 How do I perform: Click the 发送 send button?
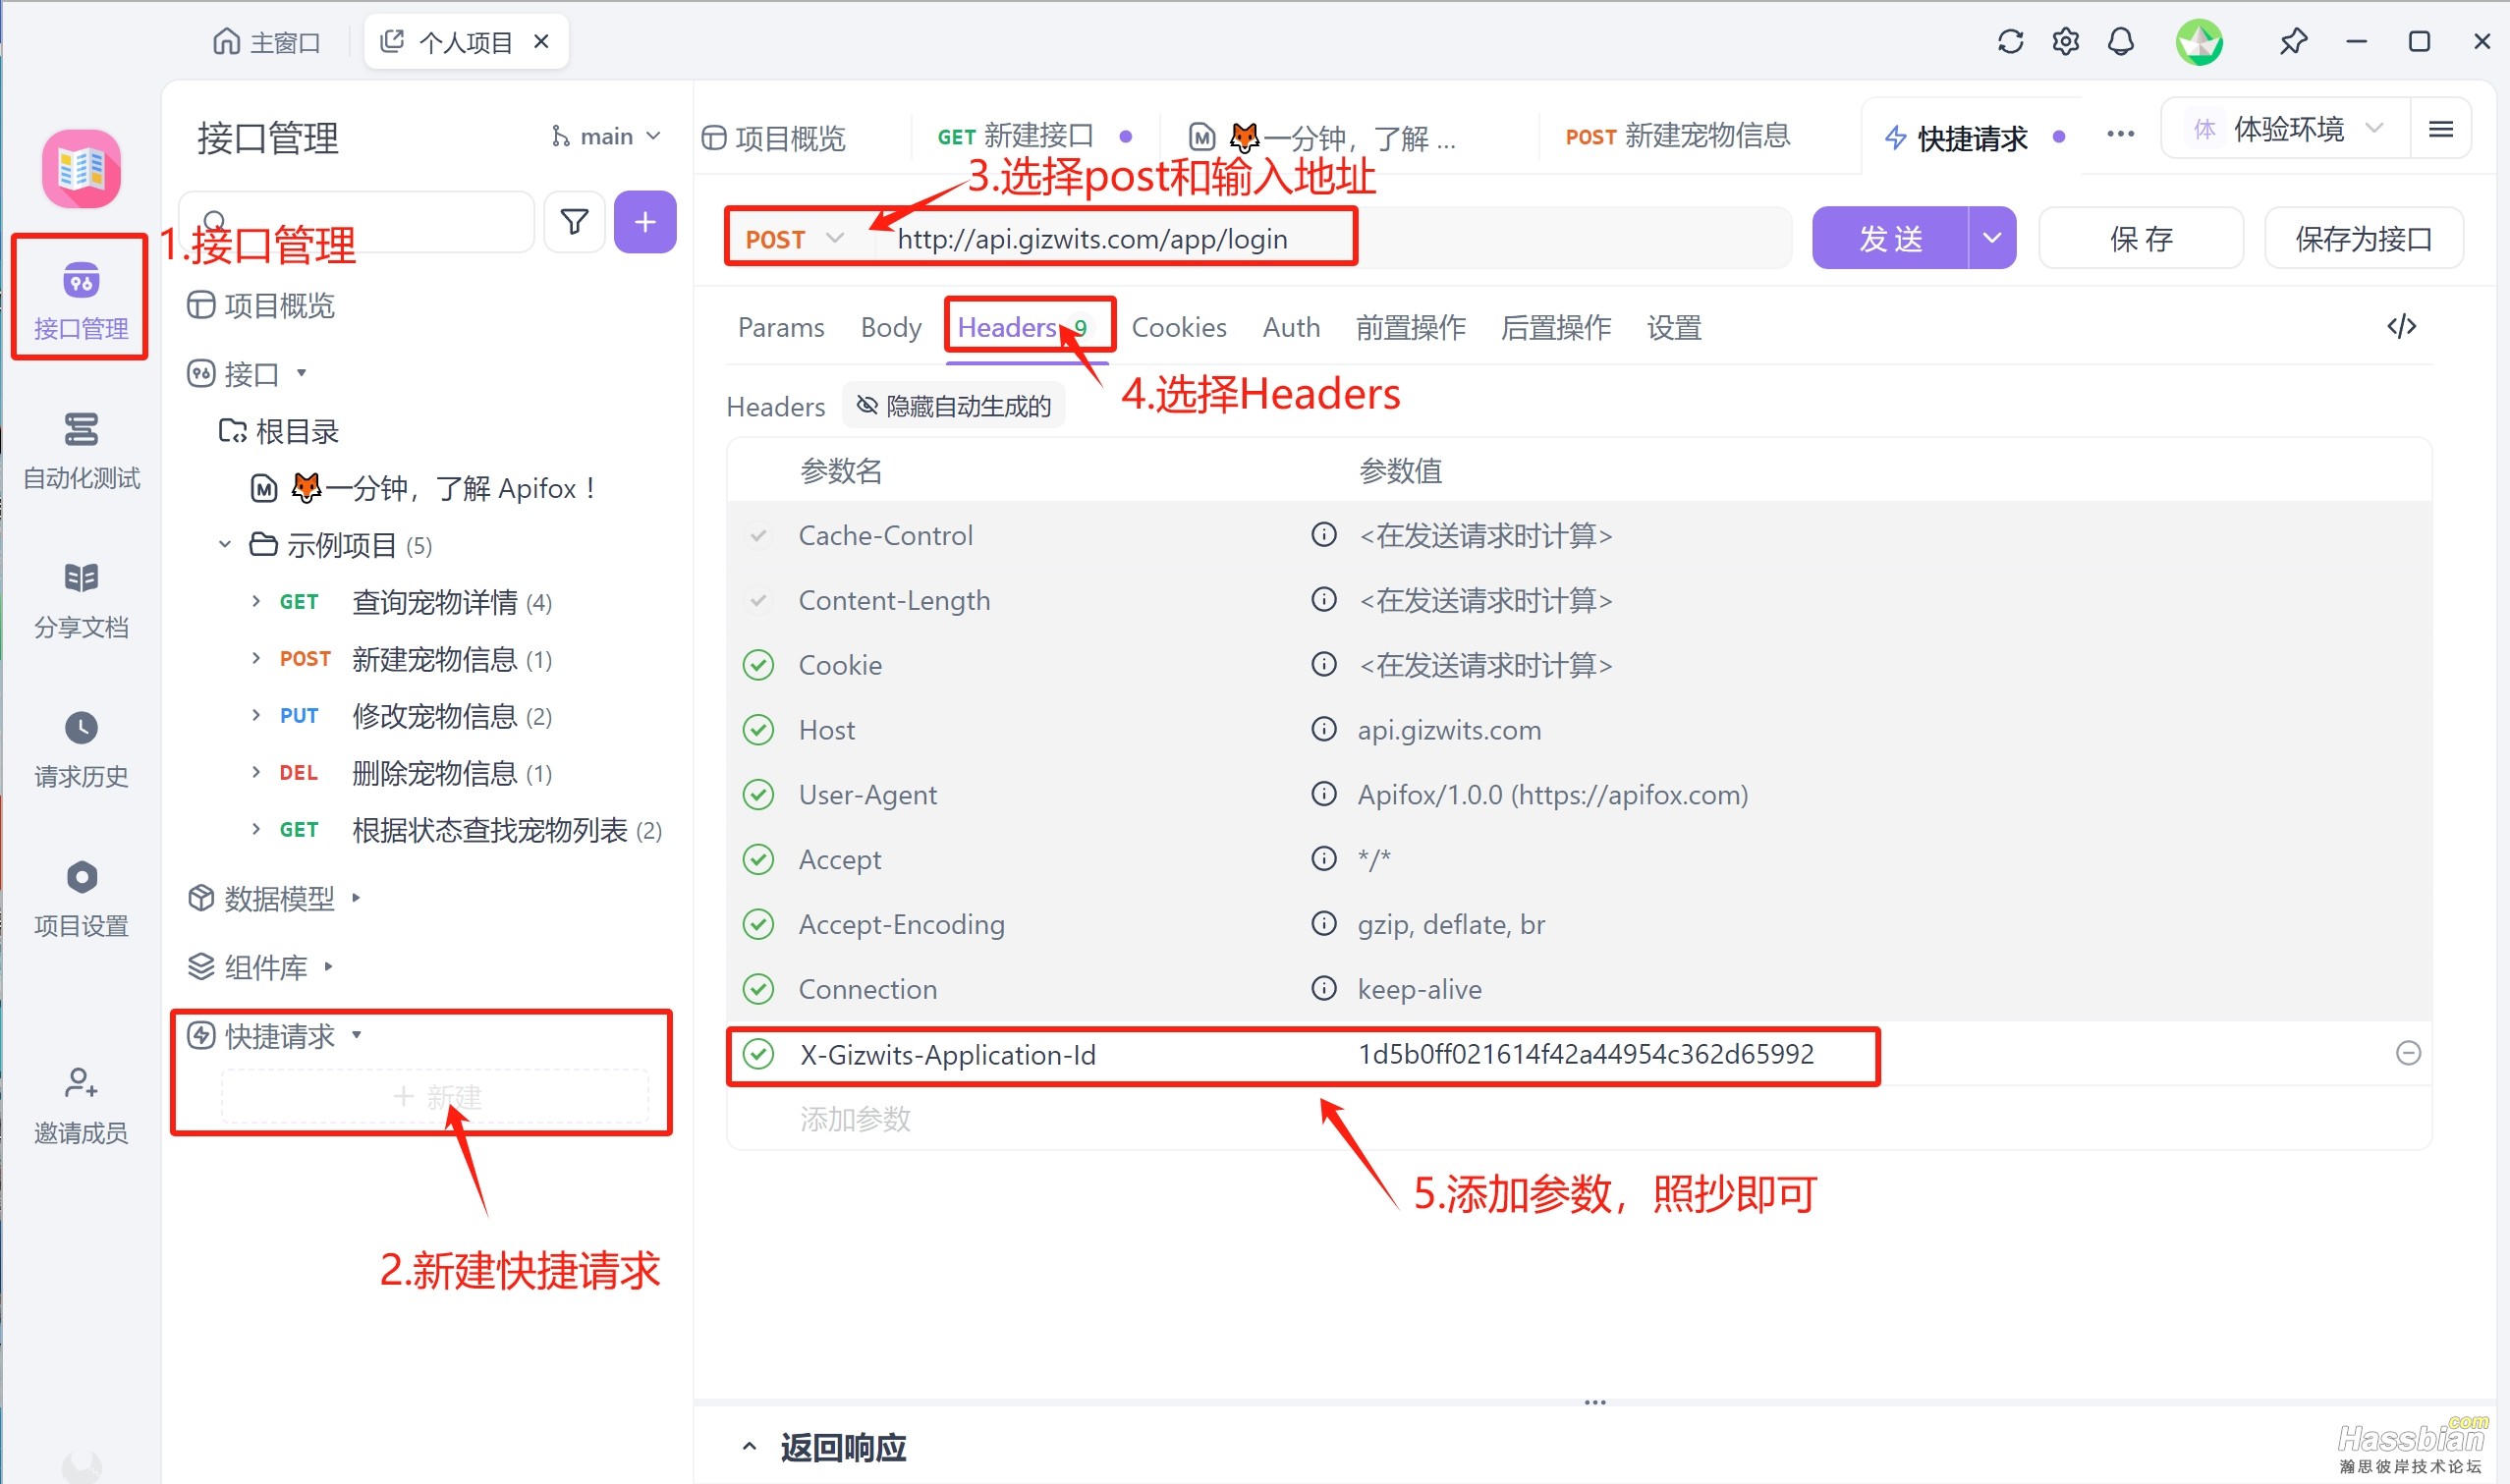pyautogui.click(x=1890, y=238)
